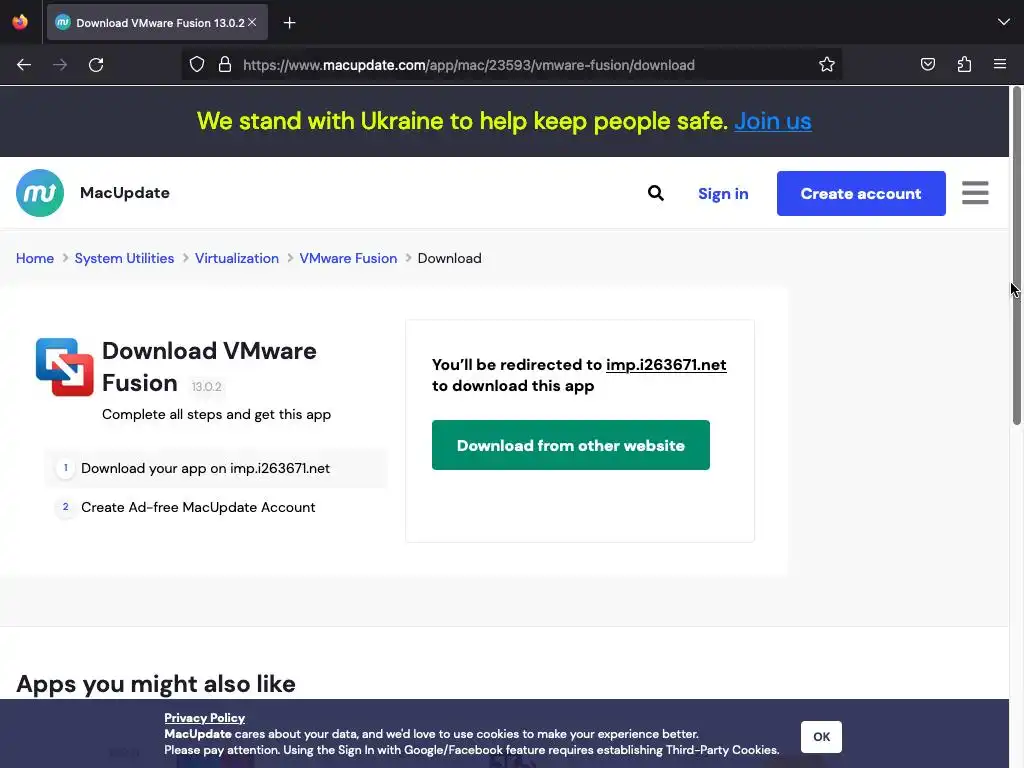Open VMware Fusion breadcrumb

348,258
